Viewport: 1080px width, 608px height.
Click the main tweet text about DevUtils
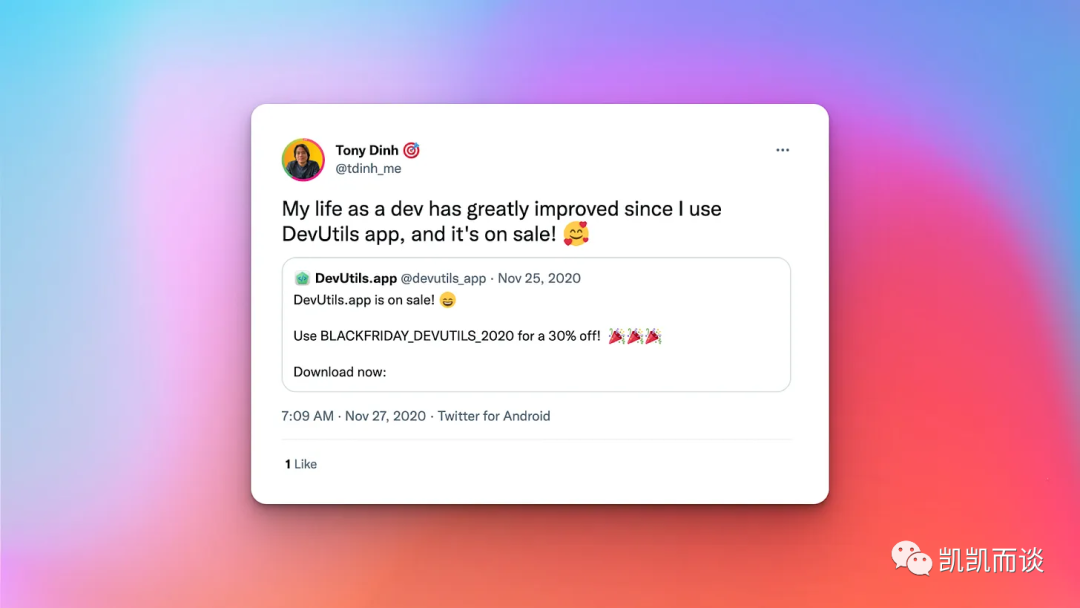(x=501, y=221)
